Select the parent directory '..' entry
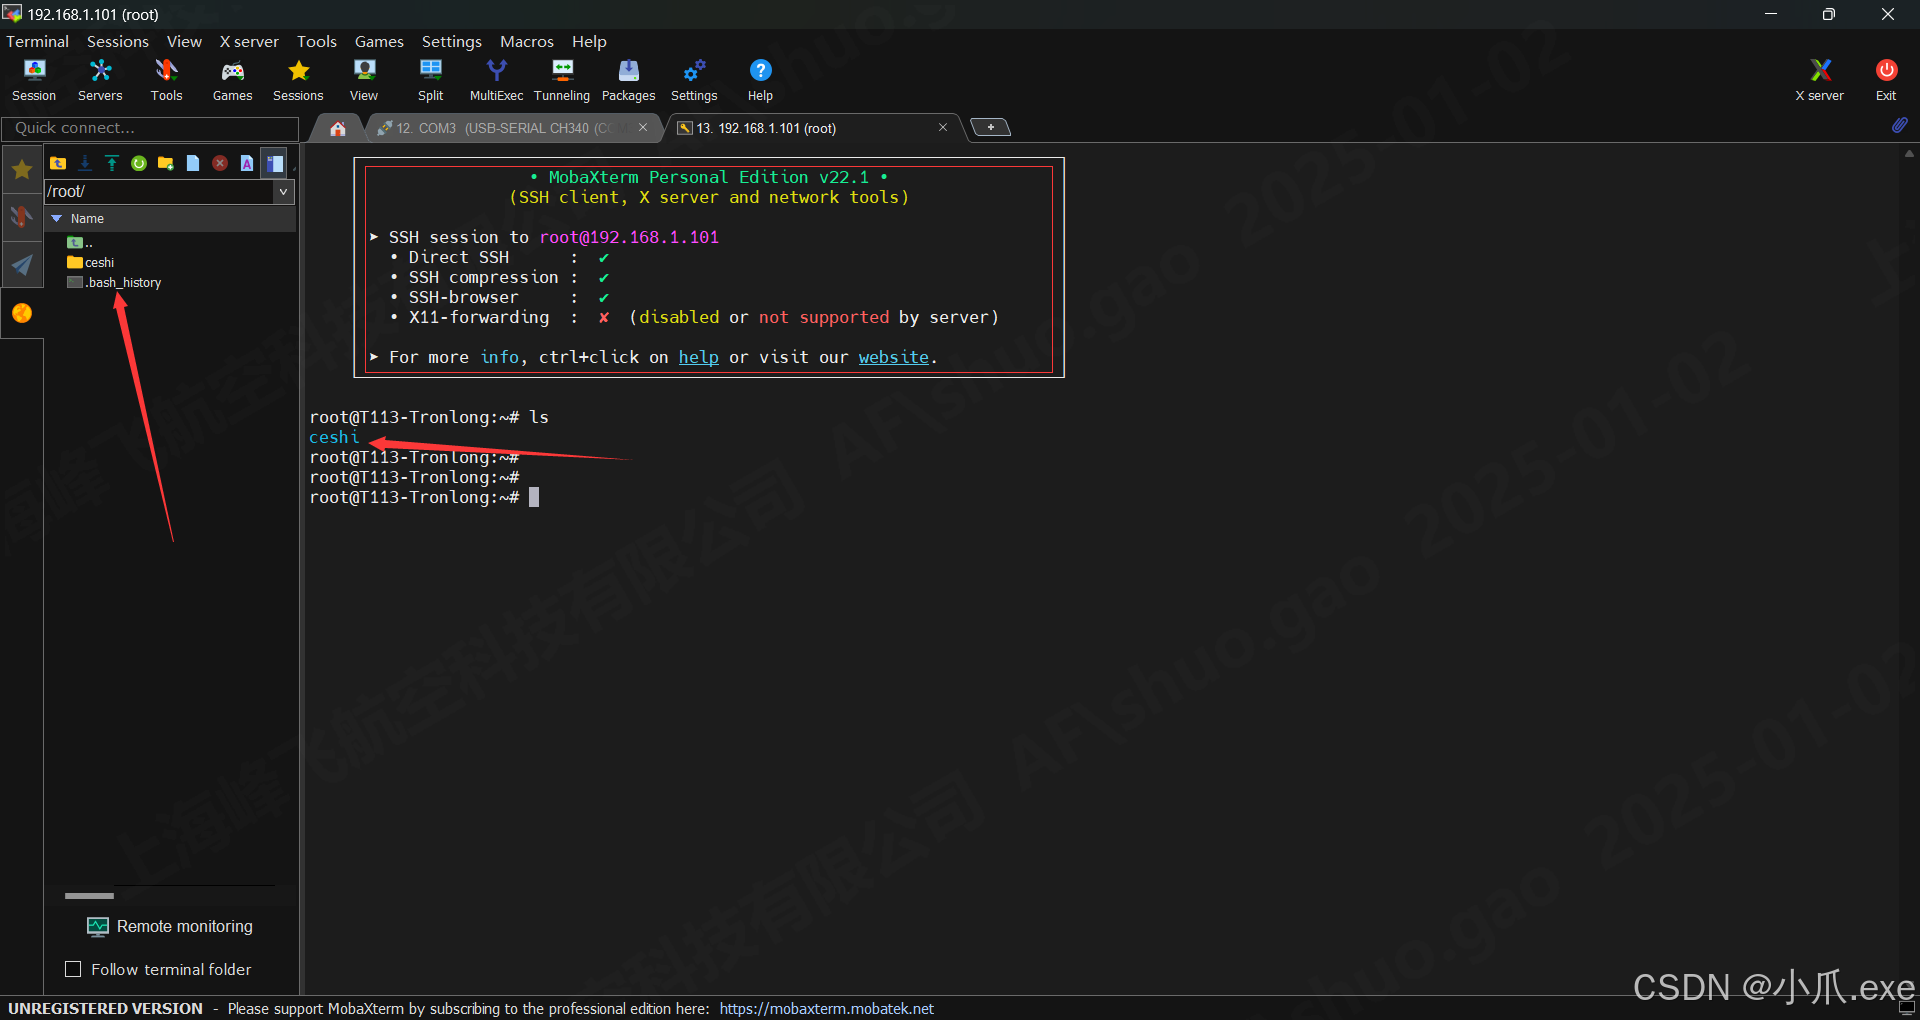The image size is (1920, 1020). tap(80, 242)
